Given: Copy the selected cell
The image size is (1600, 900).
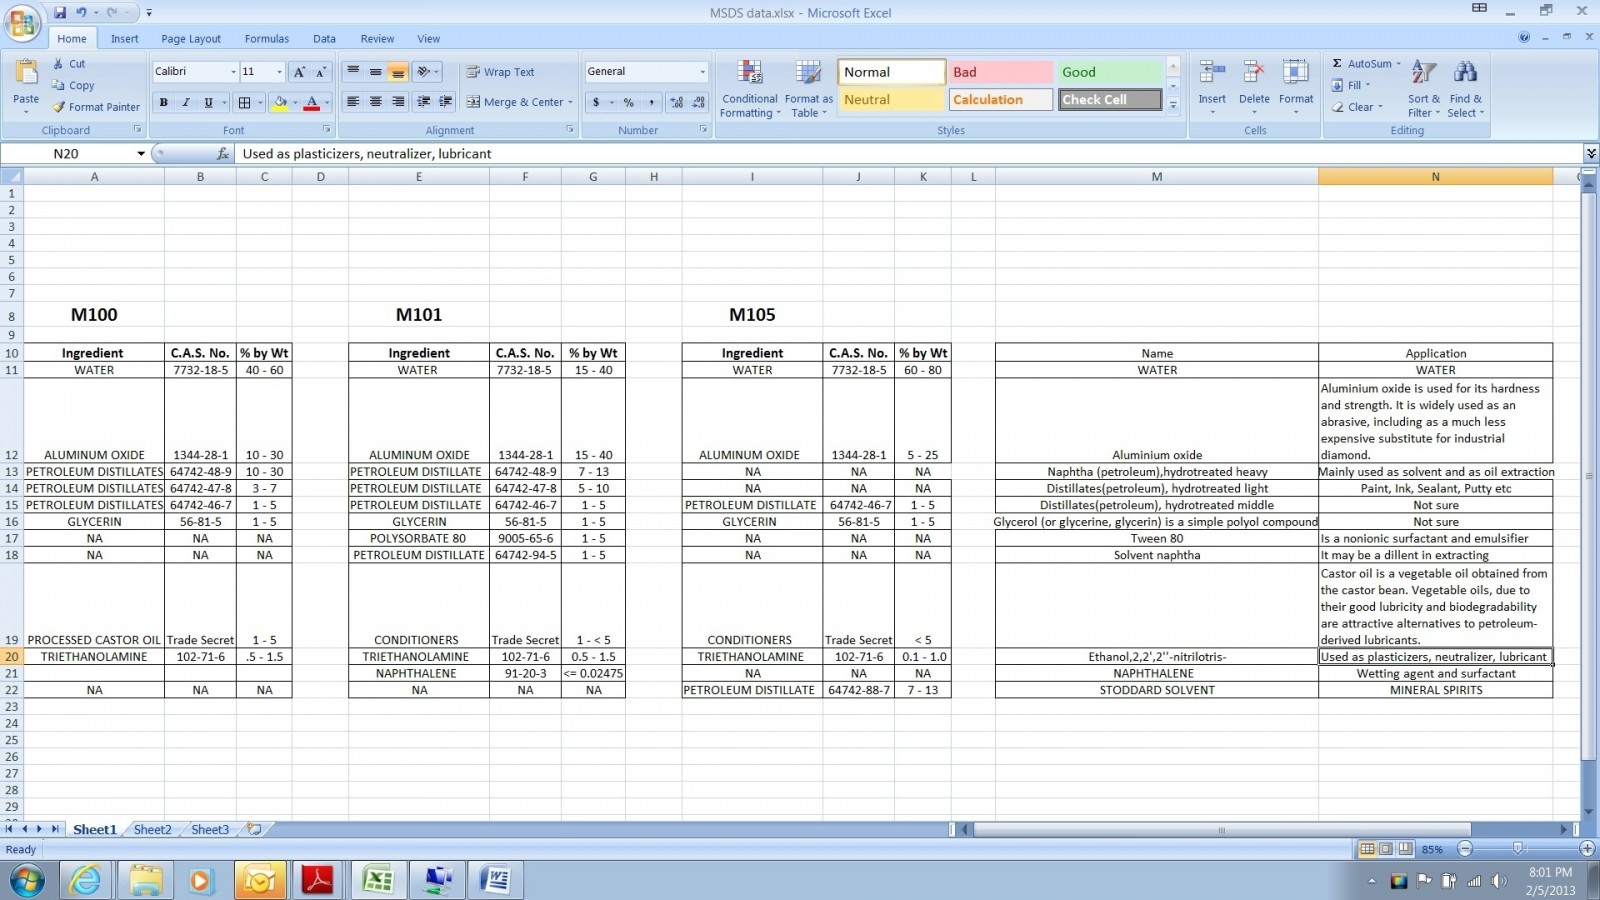Looking at the screenshot, I should 73,85.
